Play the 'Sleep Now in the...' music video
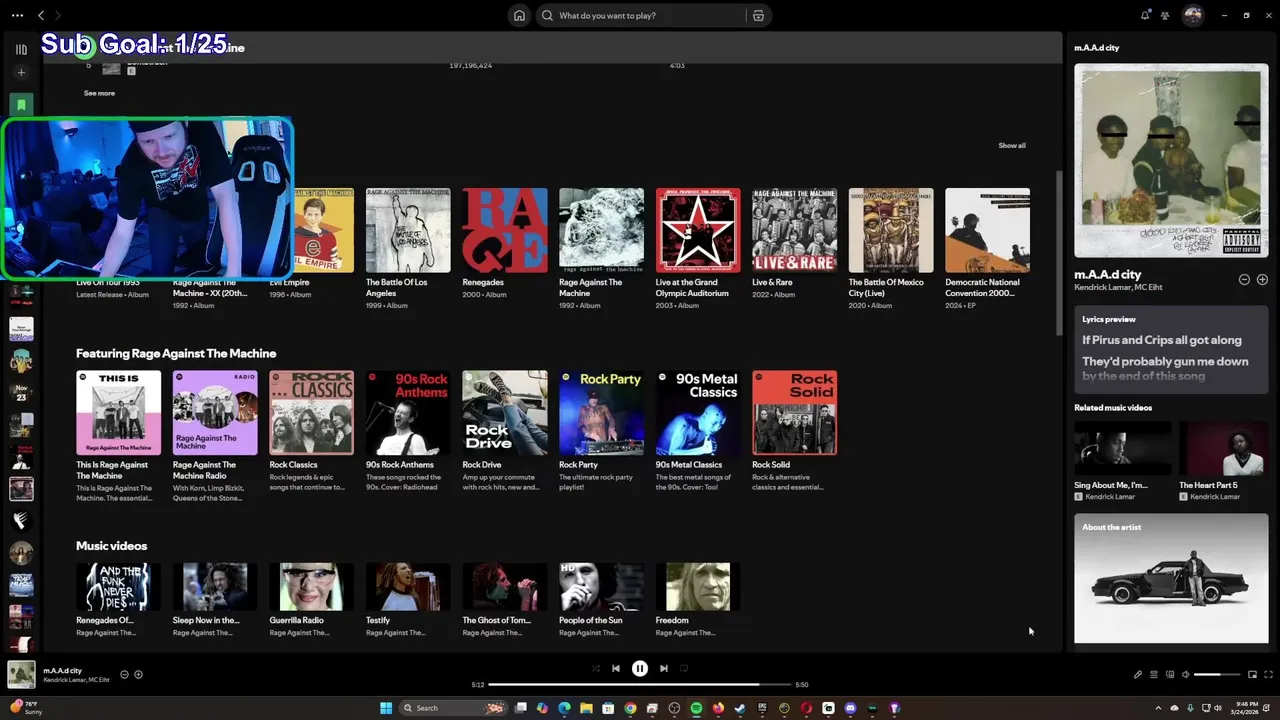The width and height of the screenshot is (1280, 720). click(215, 587)
